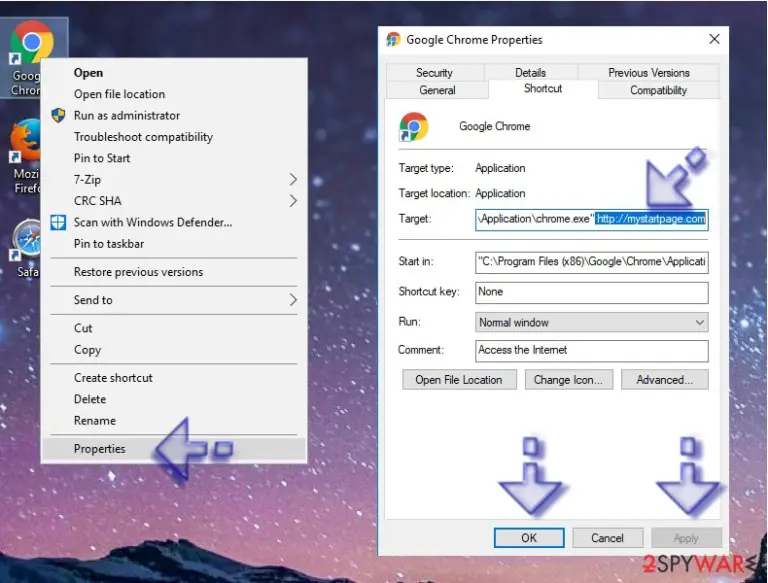Switch to the Previous Versions tab
Image resolution: width=768 pixels, height=583 pixels.
[649, 73]
